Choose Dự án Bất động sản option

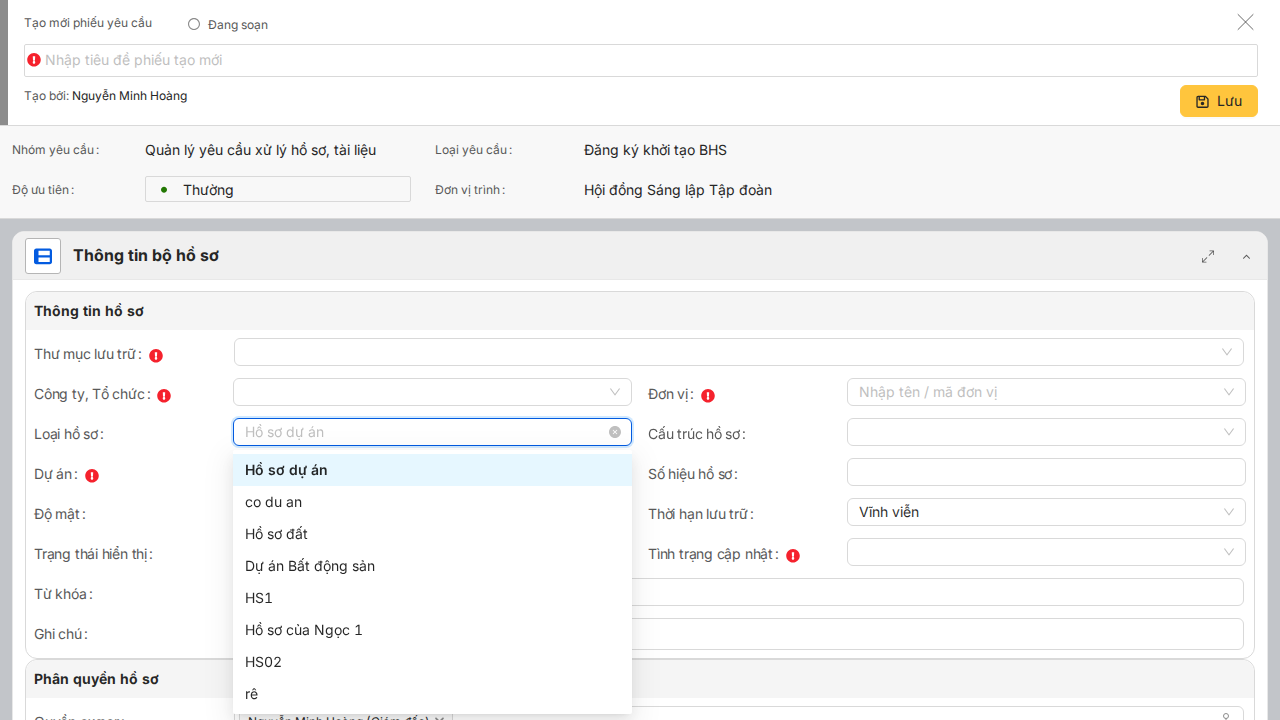coord(310,566)
